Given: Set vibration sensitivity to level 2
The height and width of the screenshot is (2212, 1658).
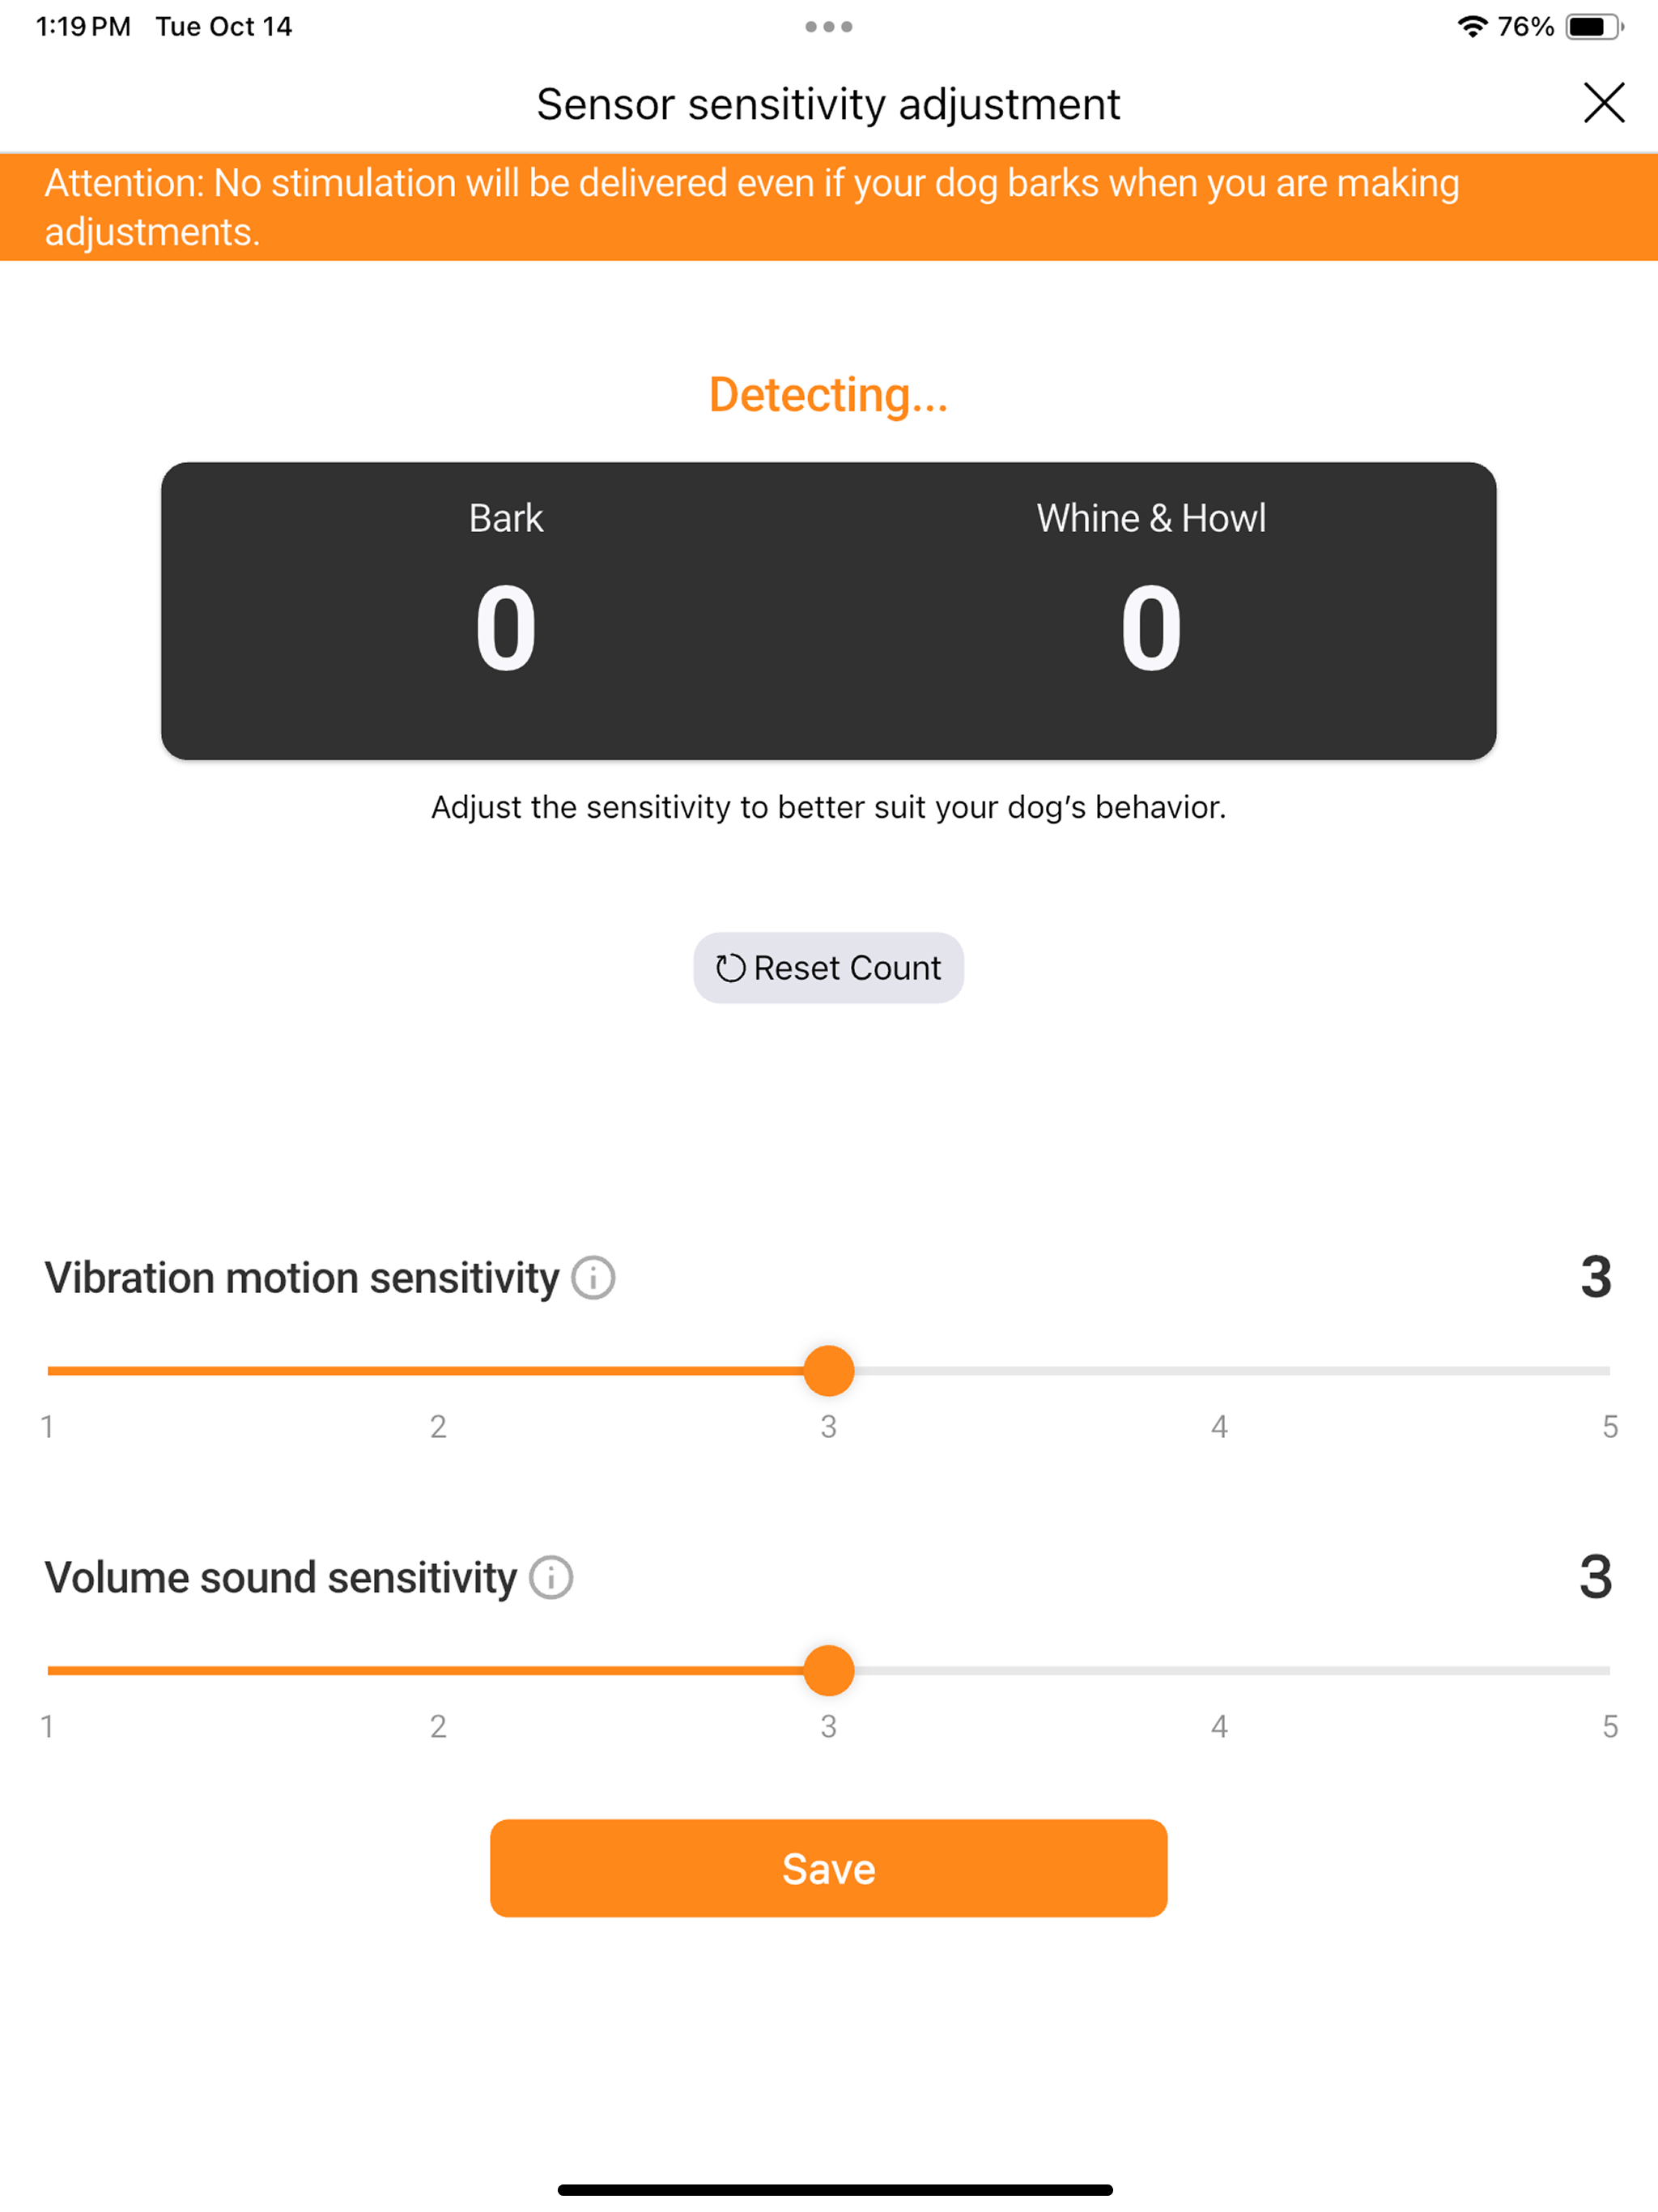Looking at the screenshot, I should 438,1371.
